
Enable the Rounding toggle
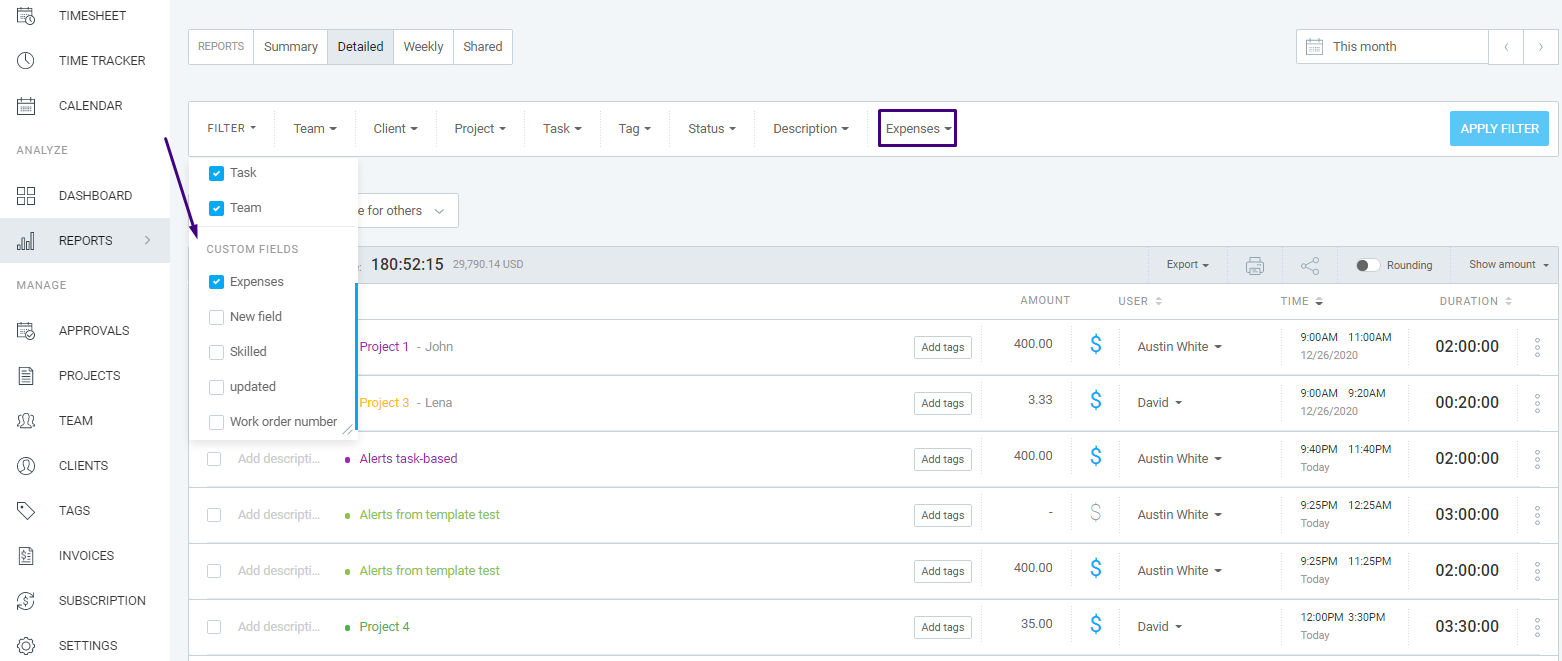[1368, 265]
